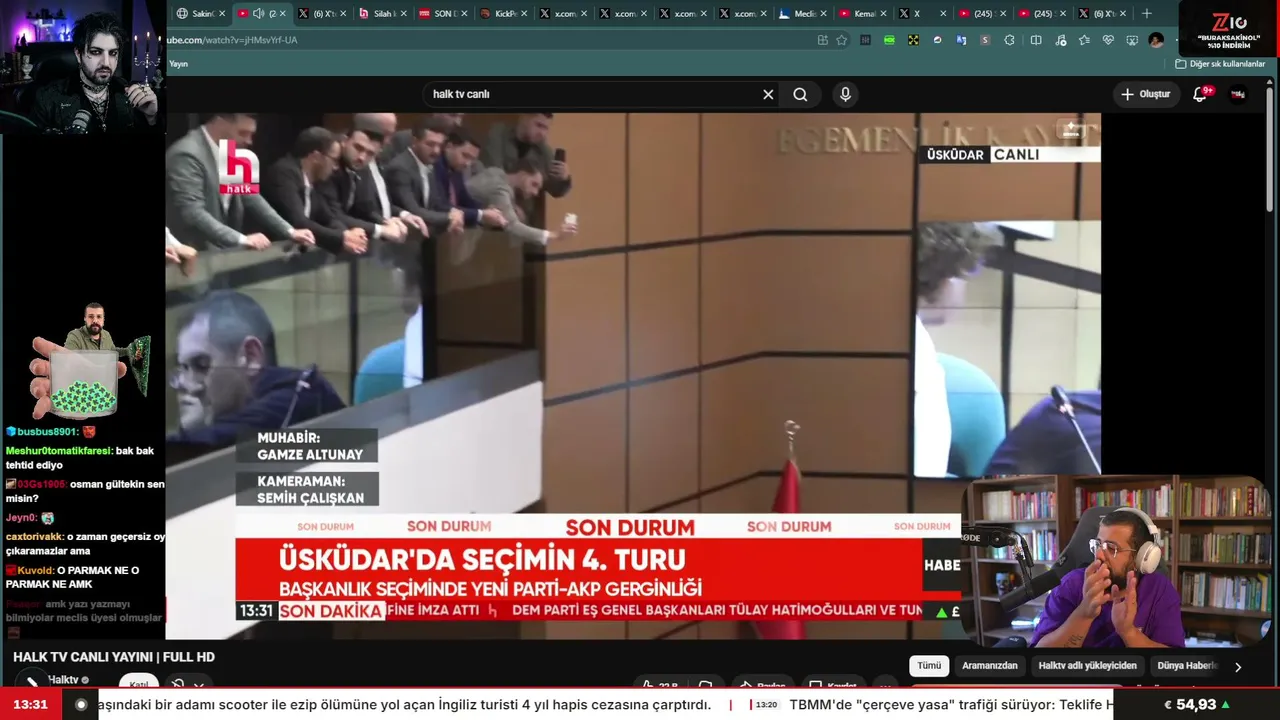Select the 'Halktv adlı yükleyiciden' chip

pos(1088,666)
